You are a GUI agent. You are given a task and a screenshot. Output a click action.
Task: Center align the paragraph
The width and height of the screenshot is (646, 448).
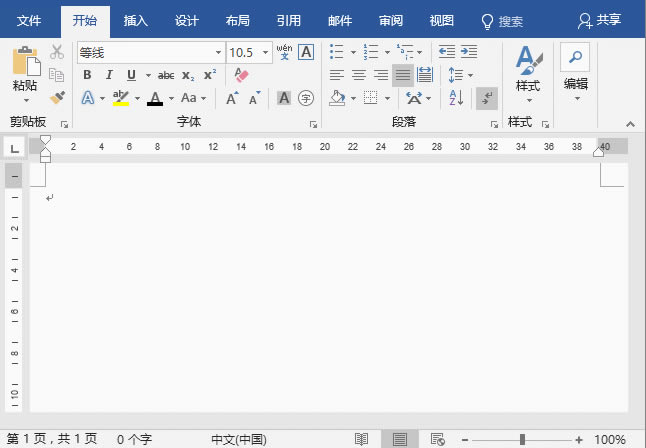[x=359, y=75]
